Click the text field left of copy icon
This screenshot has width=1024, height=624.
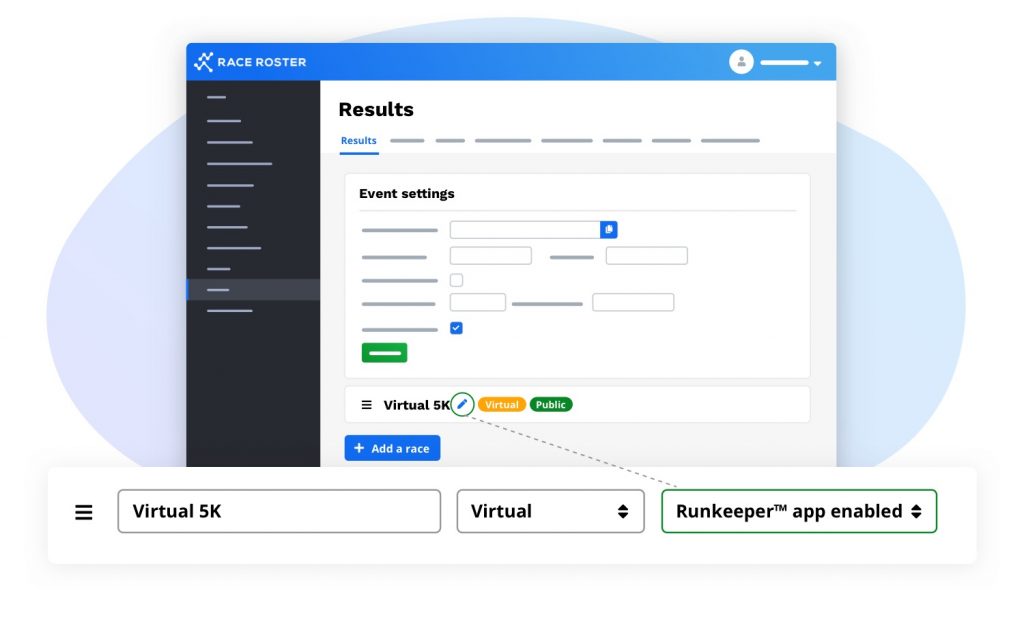[524, 230]
